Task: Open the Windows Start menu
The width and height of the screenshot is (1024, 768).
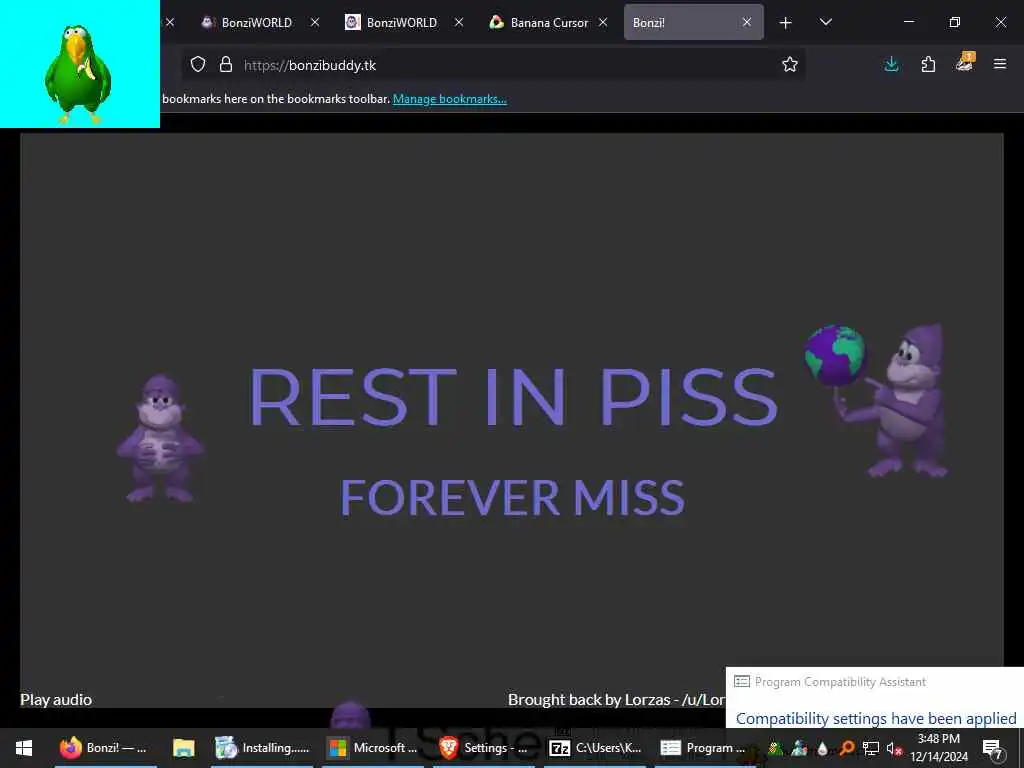Action: (24, 748)
